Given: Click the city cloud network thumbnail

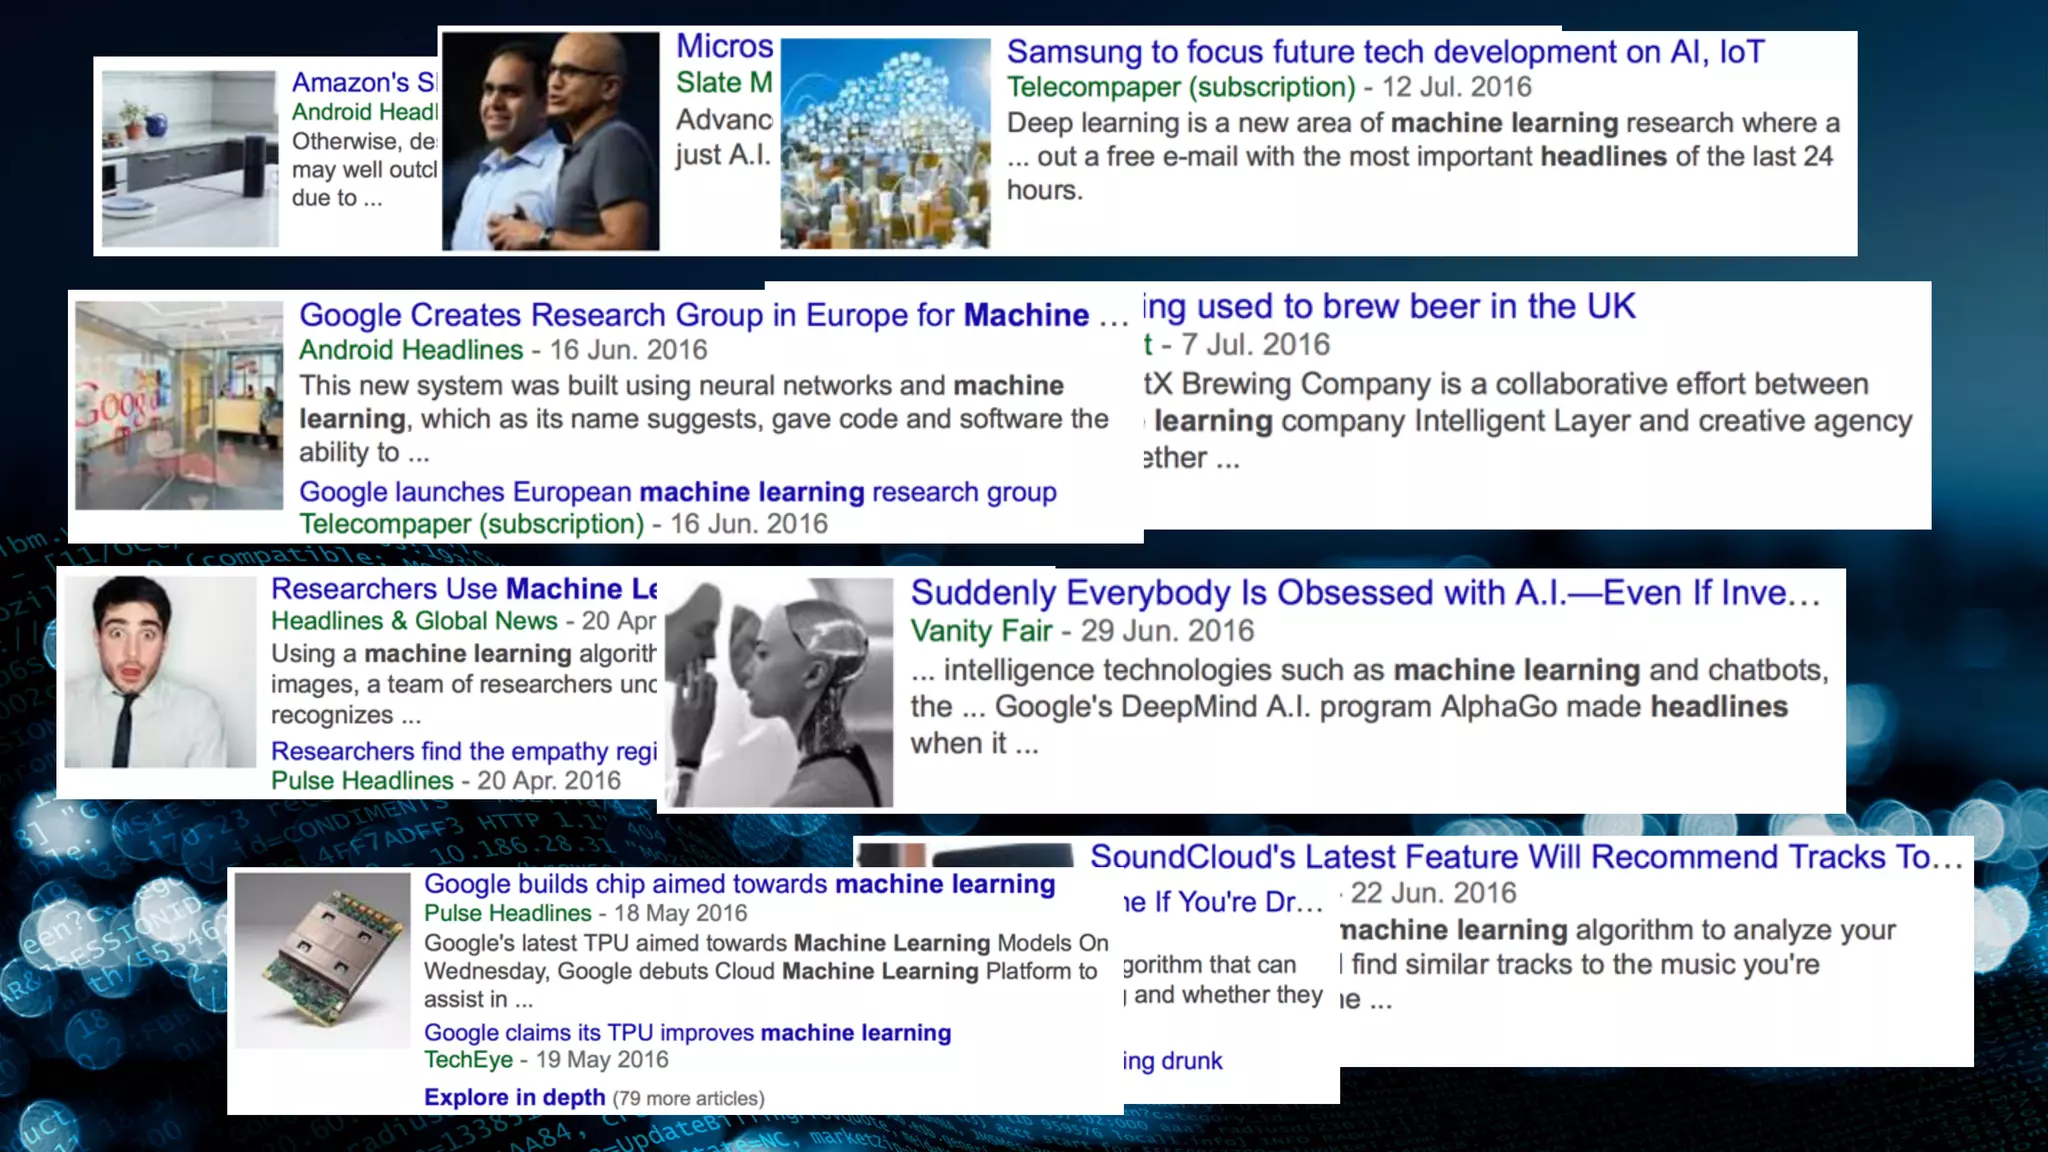Looking at the screenshot, I should (x=885, y=144).
